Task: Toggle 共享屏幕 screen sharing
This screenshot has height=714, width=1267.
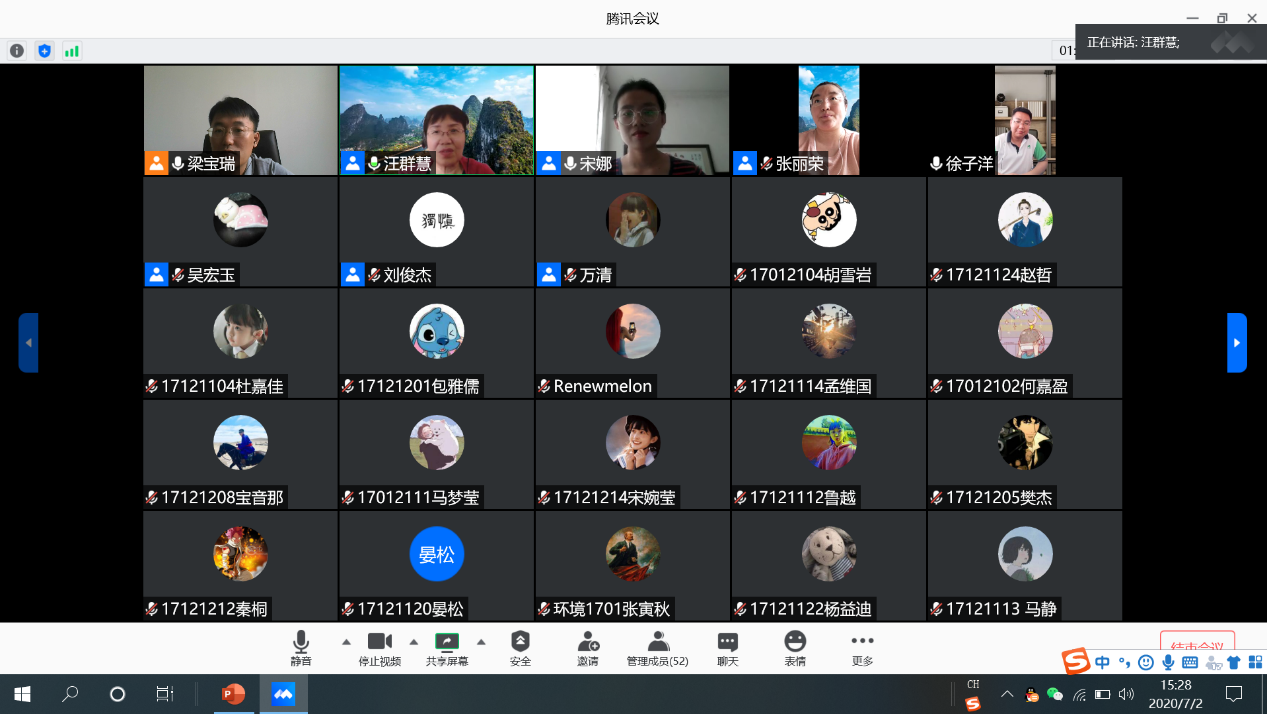Action: tap(447, 647)
